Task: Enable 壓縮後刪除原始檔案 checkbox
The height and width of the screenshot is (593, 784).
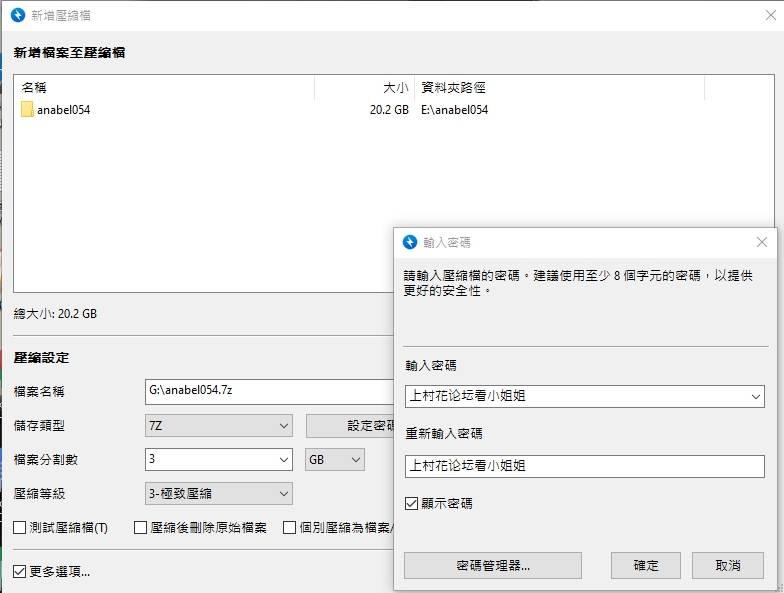Action: point(142,527)
